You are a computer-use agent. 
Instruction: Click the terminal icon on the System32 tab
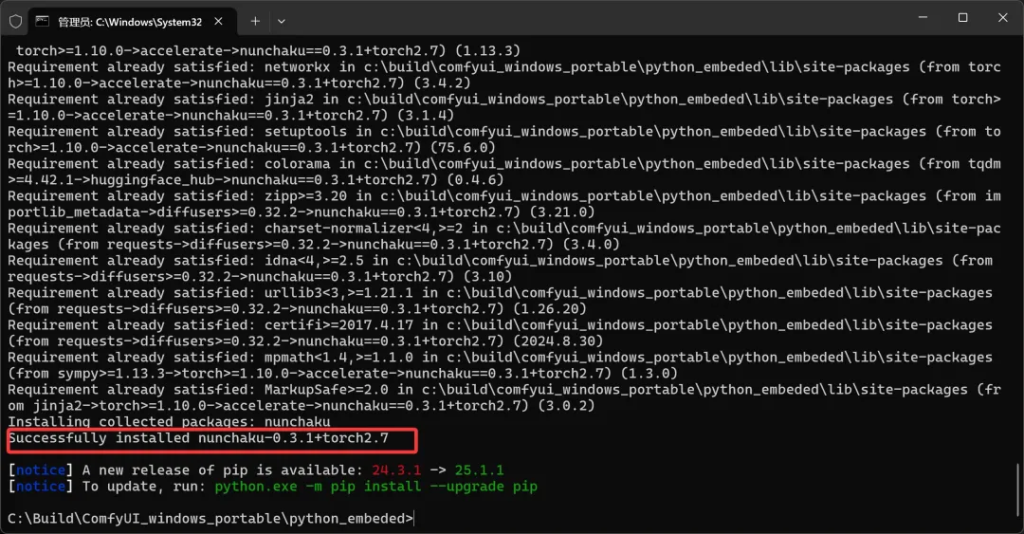click(42, 22)
